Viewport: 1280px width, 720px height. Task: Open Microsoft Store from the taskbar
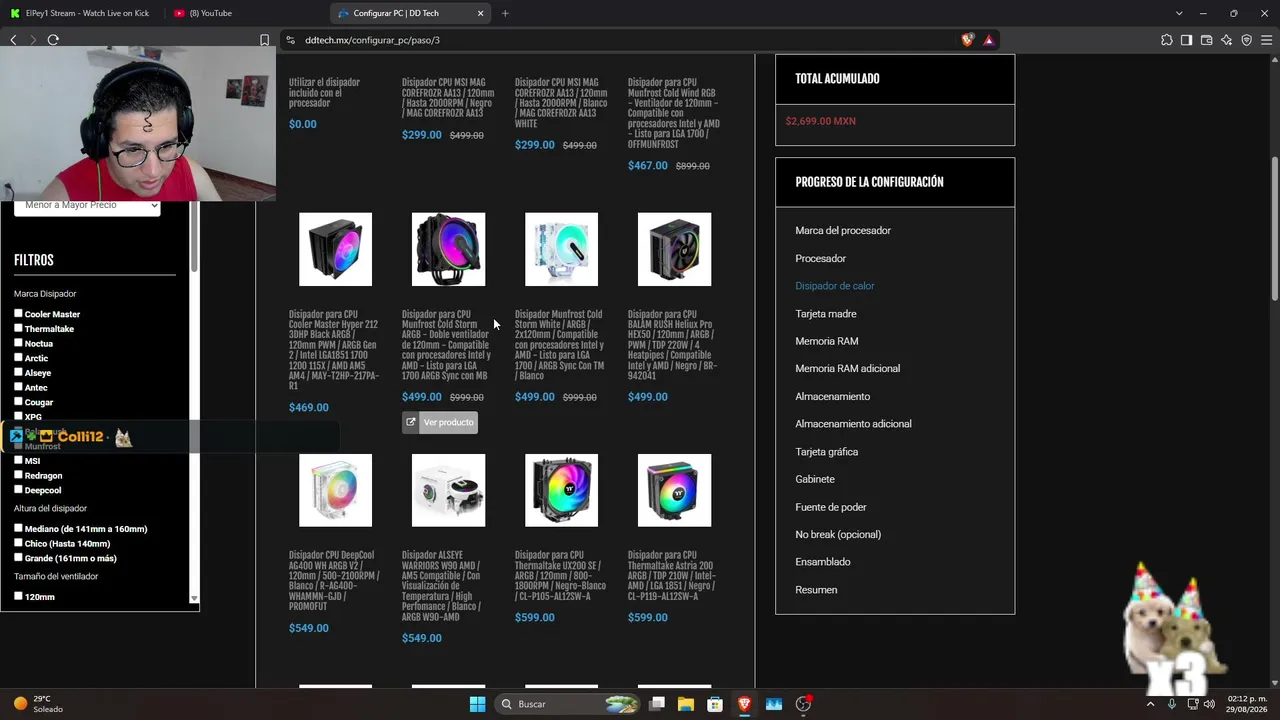(x=715, y=704)
